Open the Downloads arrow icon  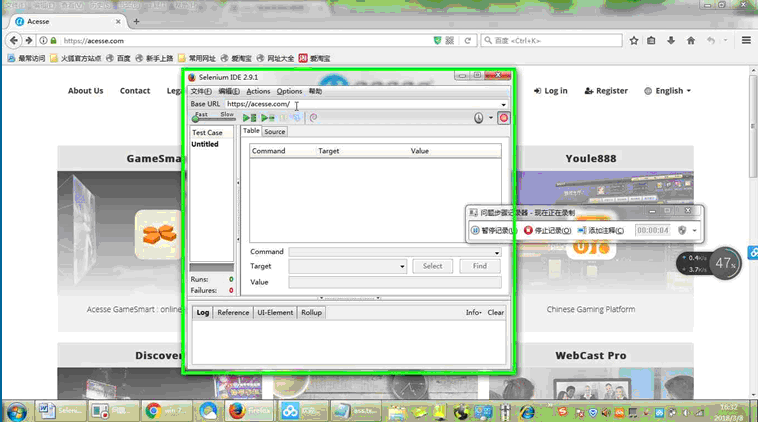pyautogui.click(x=671, y=41)
